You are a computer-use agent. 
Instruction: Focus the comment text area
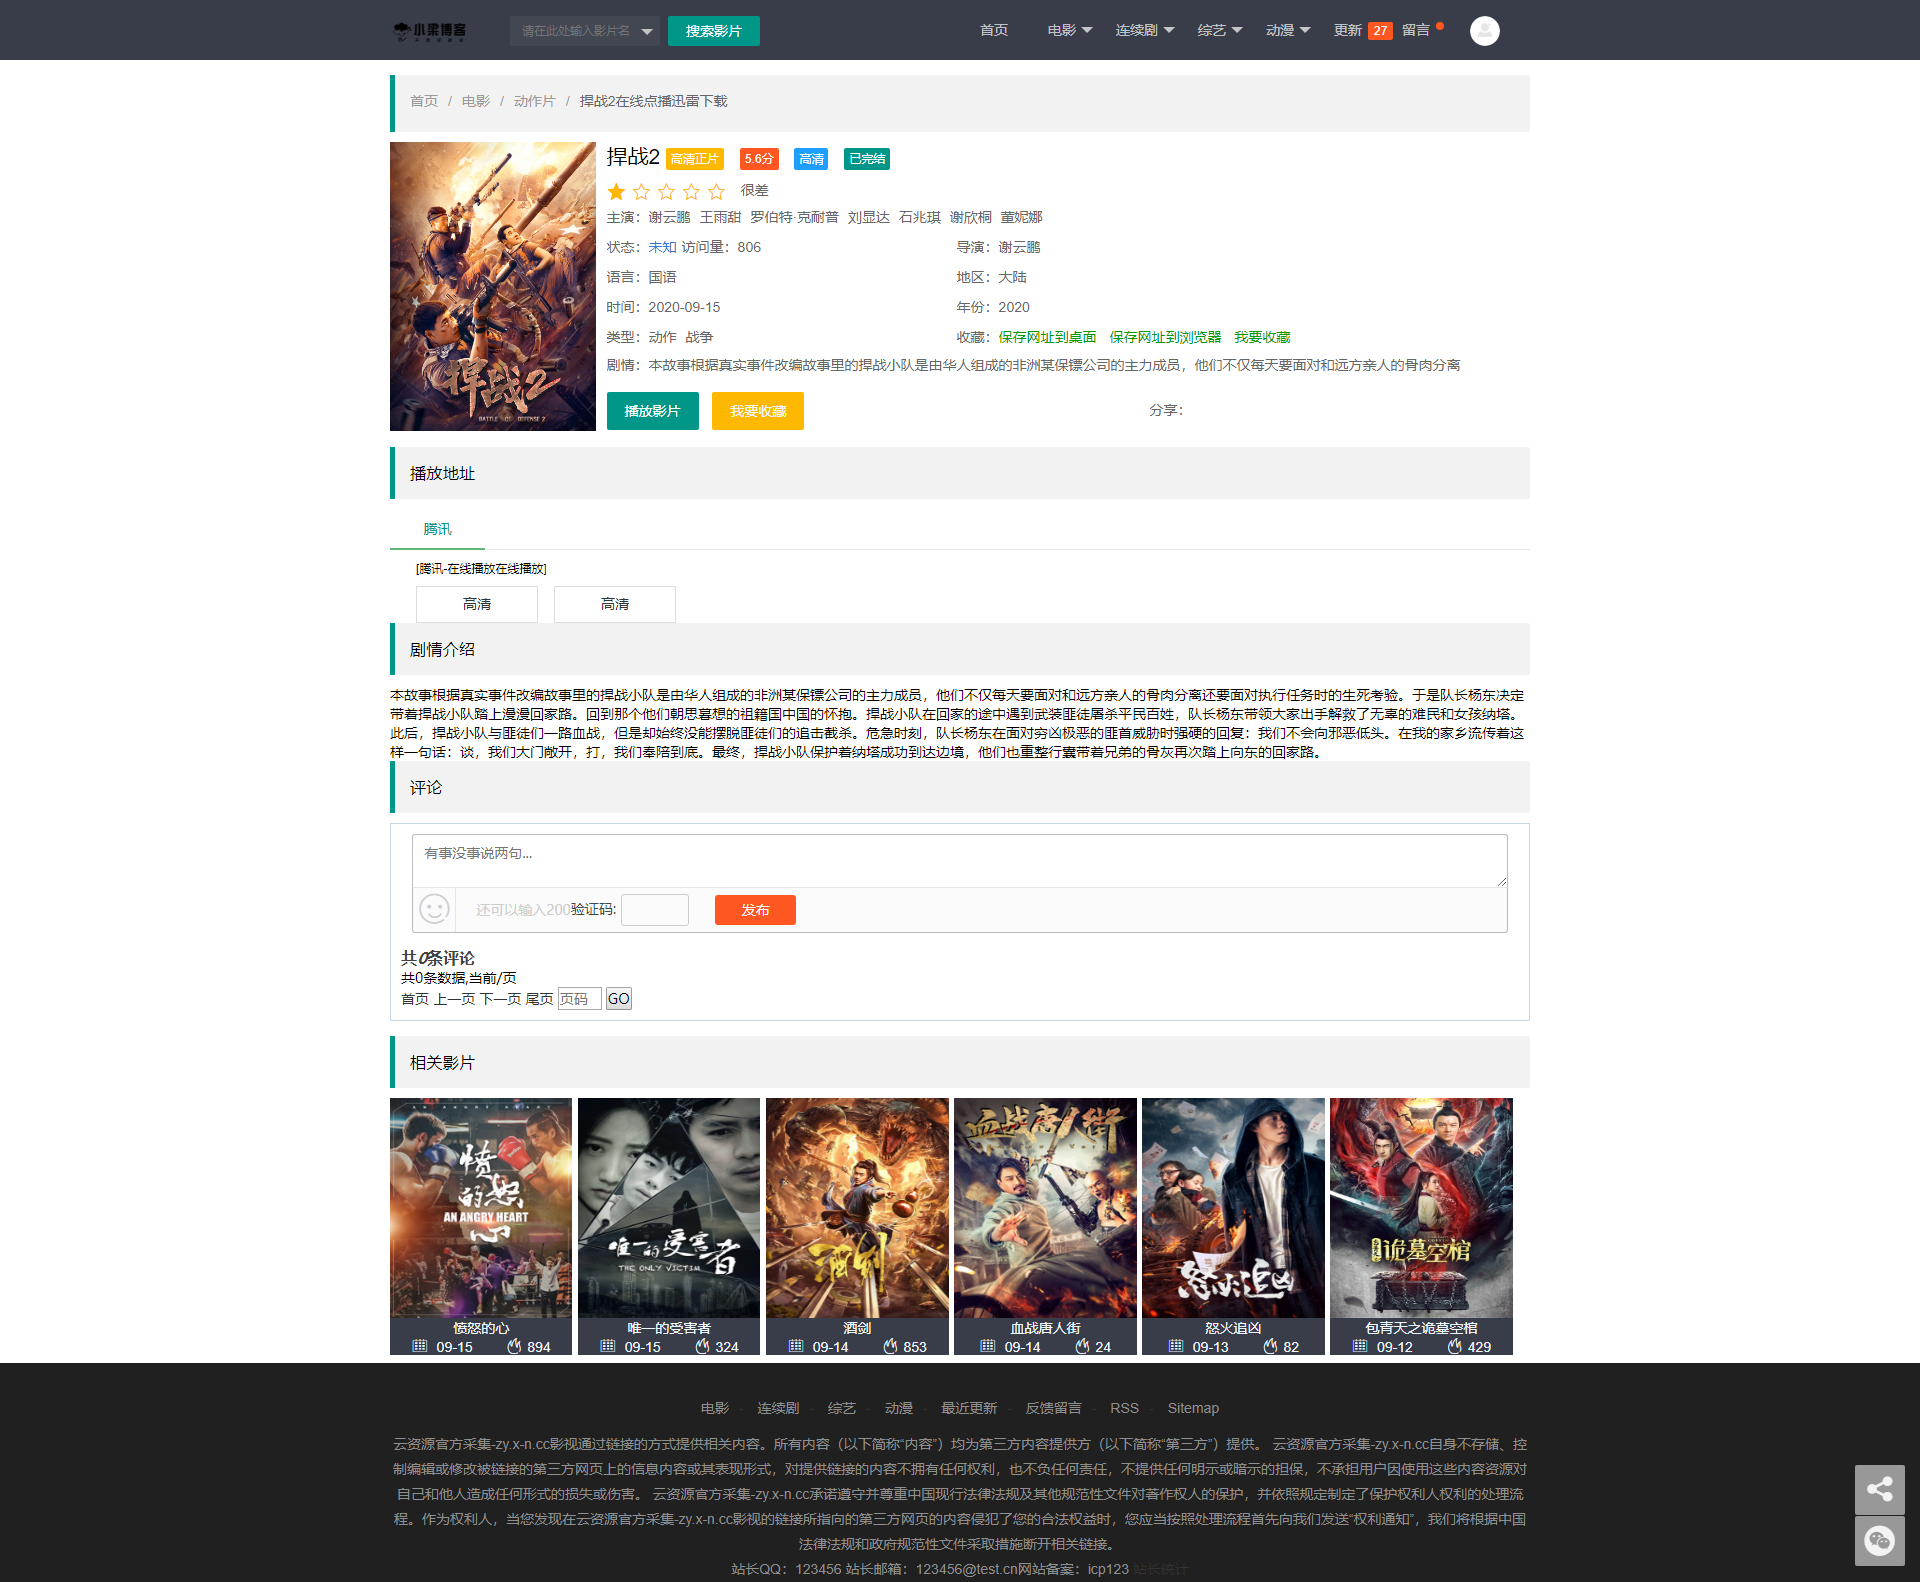click(959, 860)
